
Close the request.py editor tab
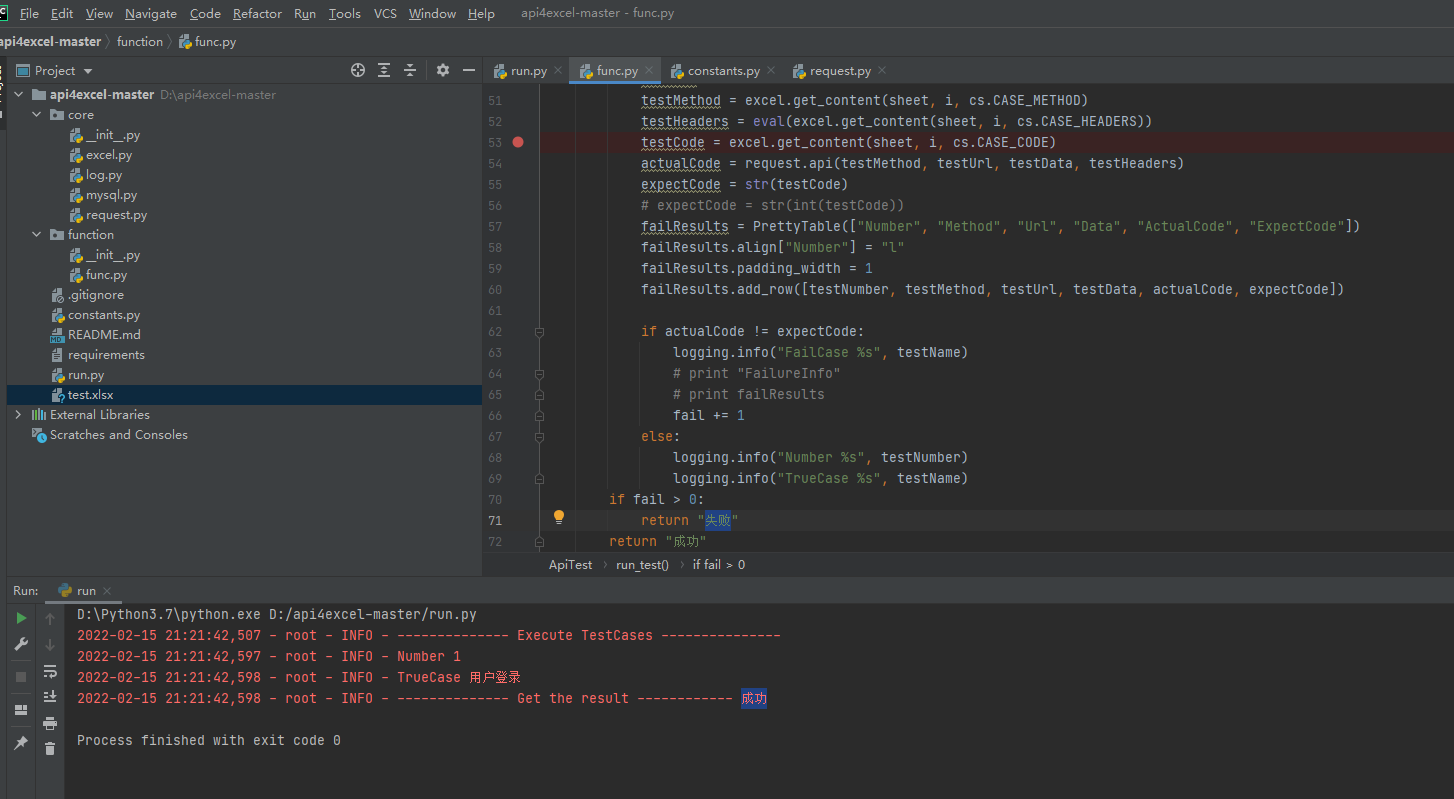881,71
